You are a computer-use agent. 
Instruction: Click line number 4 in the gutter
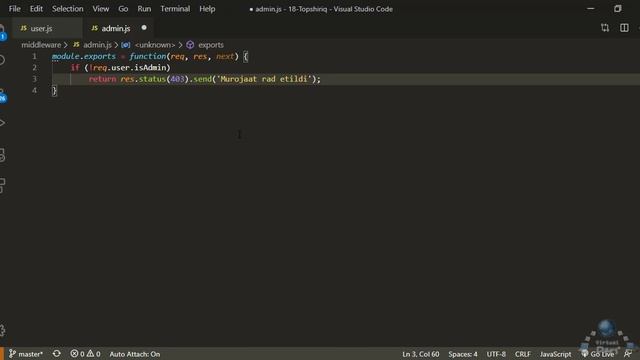(34, 91)
